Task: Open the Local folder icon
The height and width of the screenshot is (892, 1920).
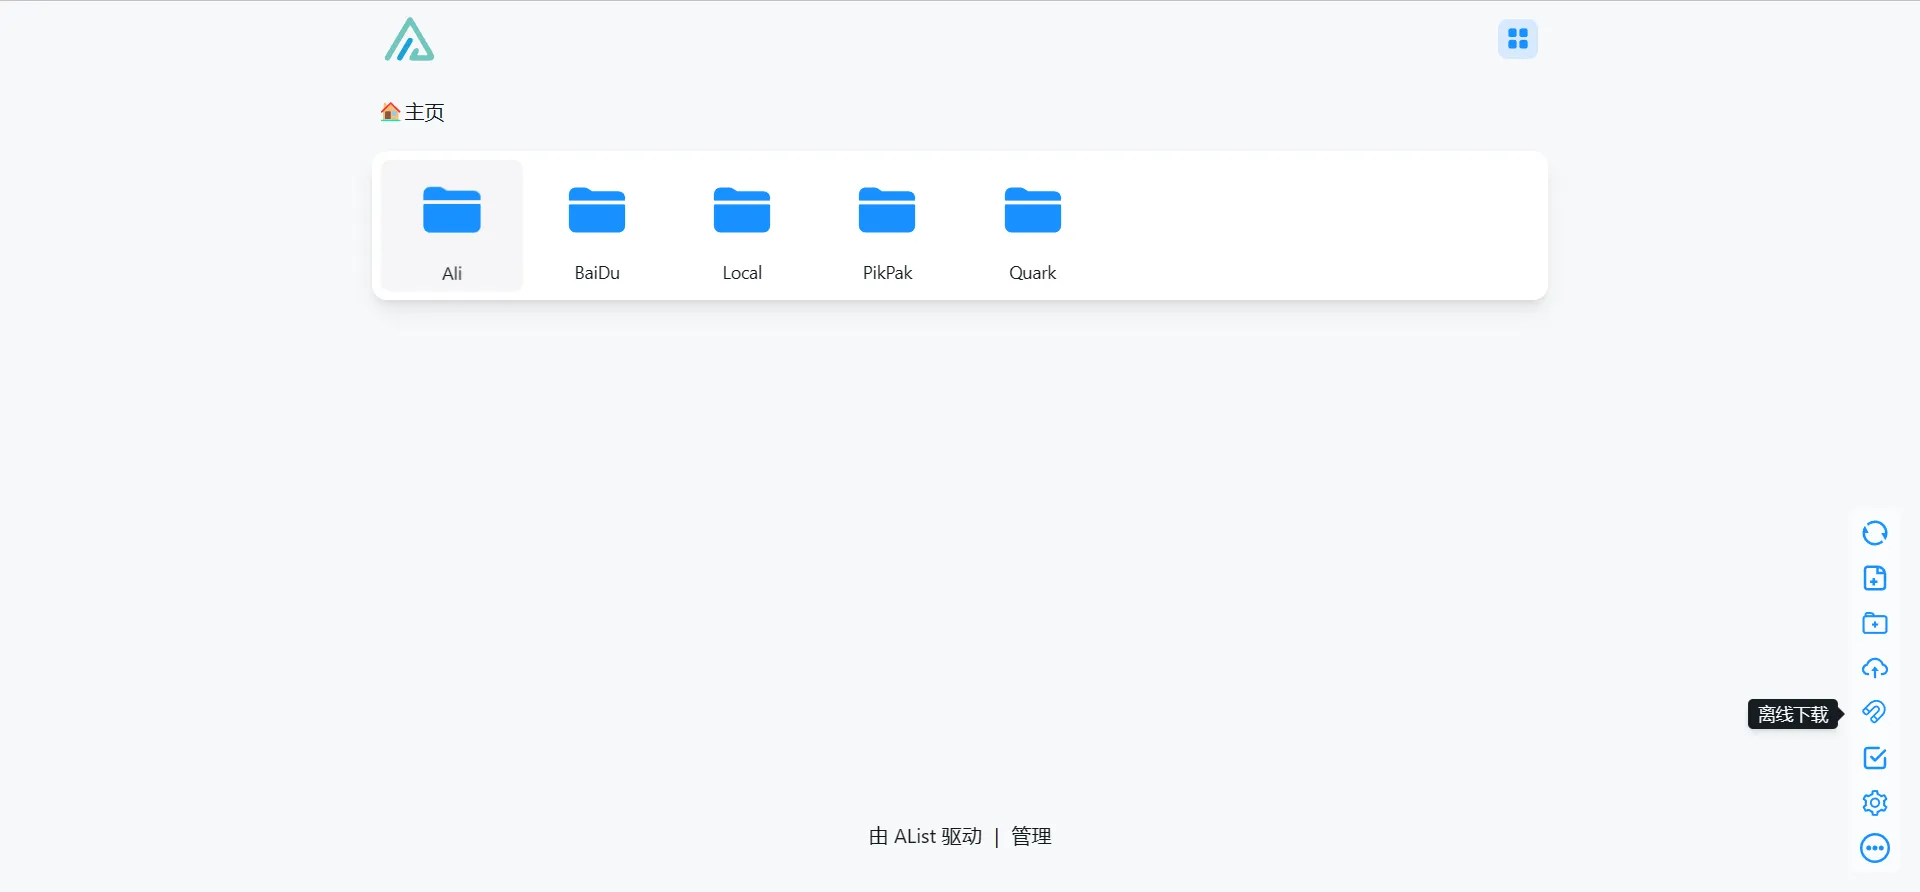Action: pyautogui.click(x=742, y=210)
